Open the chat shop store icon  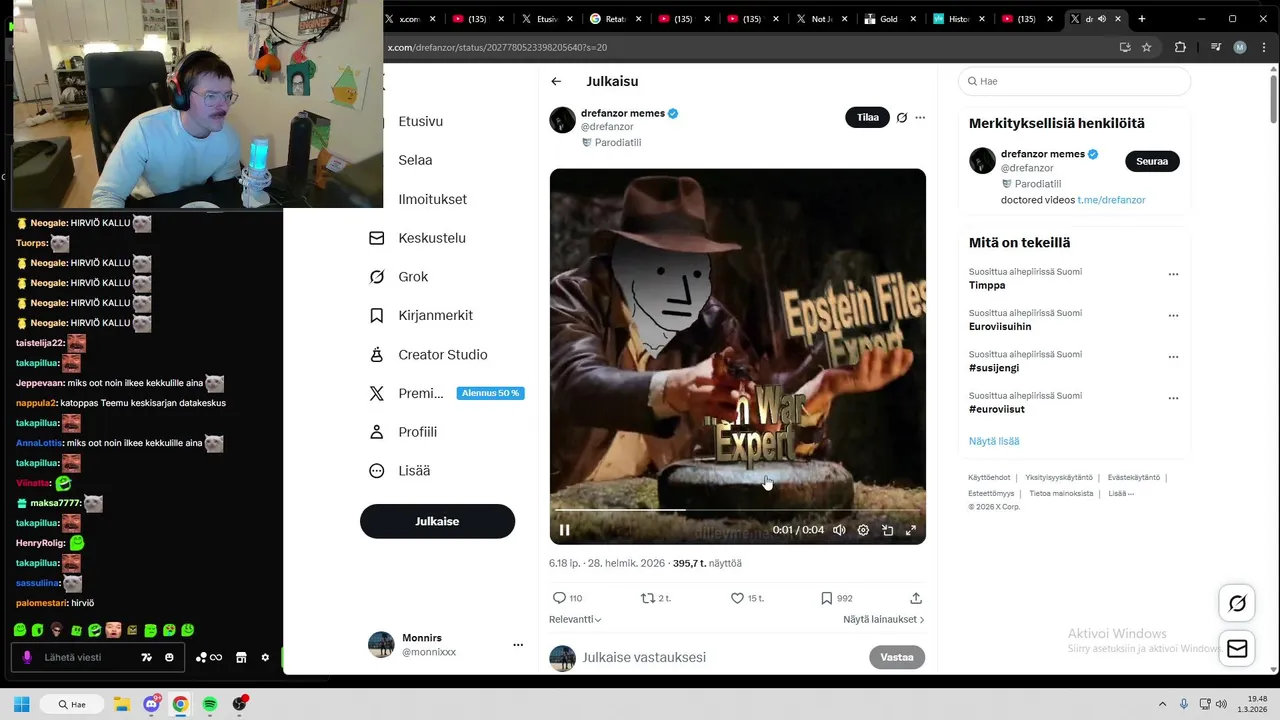tap(241, 657)
